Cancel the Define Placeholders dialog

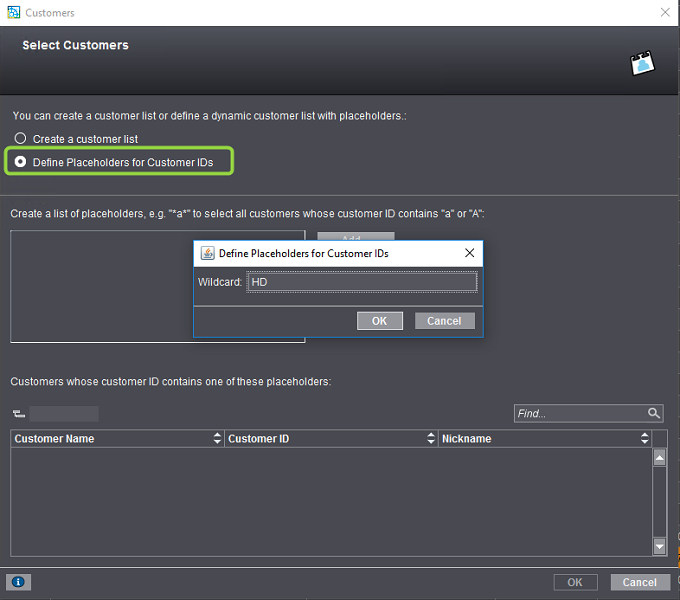[444, 321]
